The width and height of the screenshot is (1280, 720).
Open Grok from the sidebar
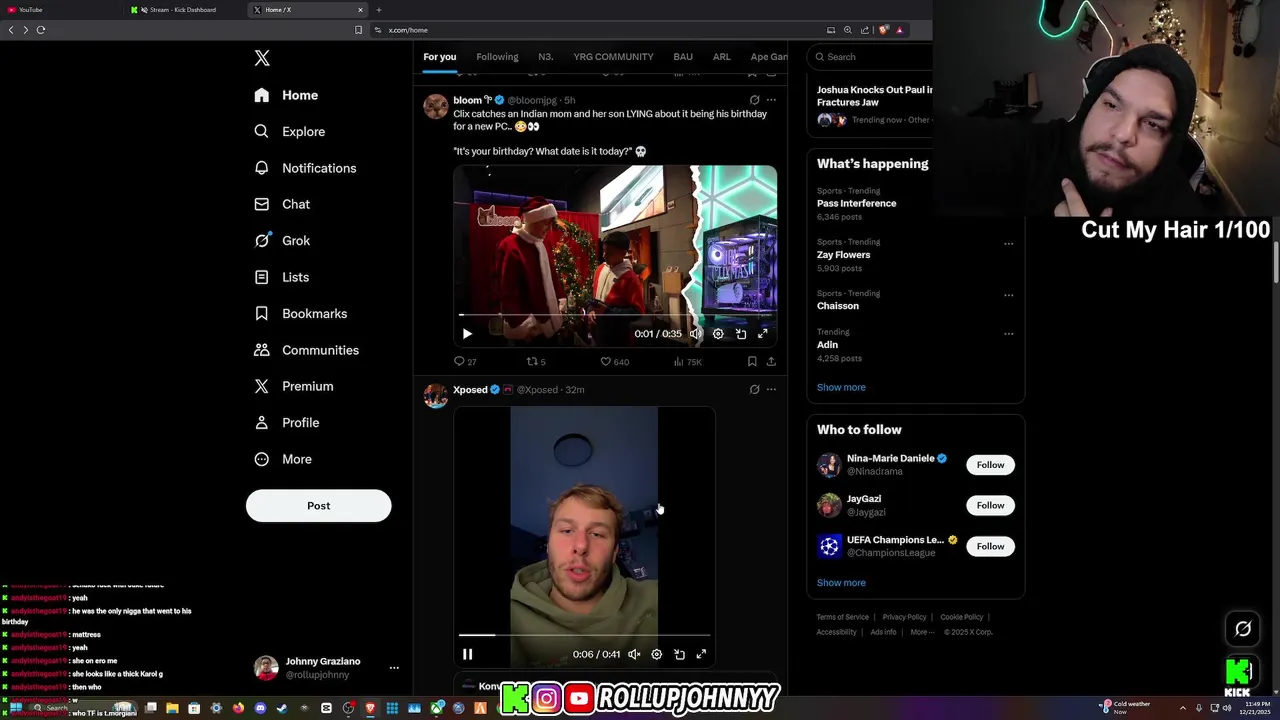(282, 240)
